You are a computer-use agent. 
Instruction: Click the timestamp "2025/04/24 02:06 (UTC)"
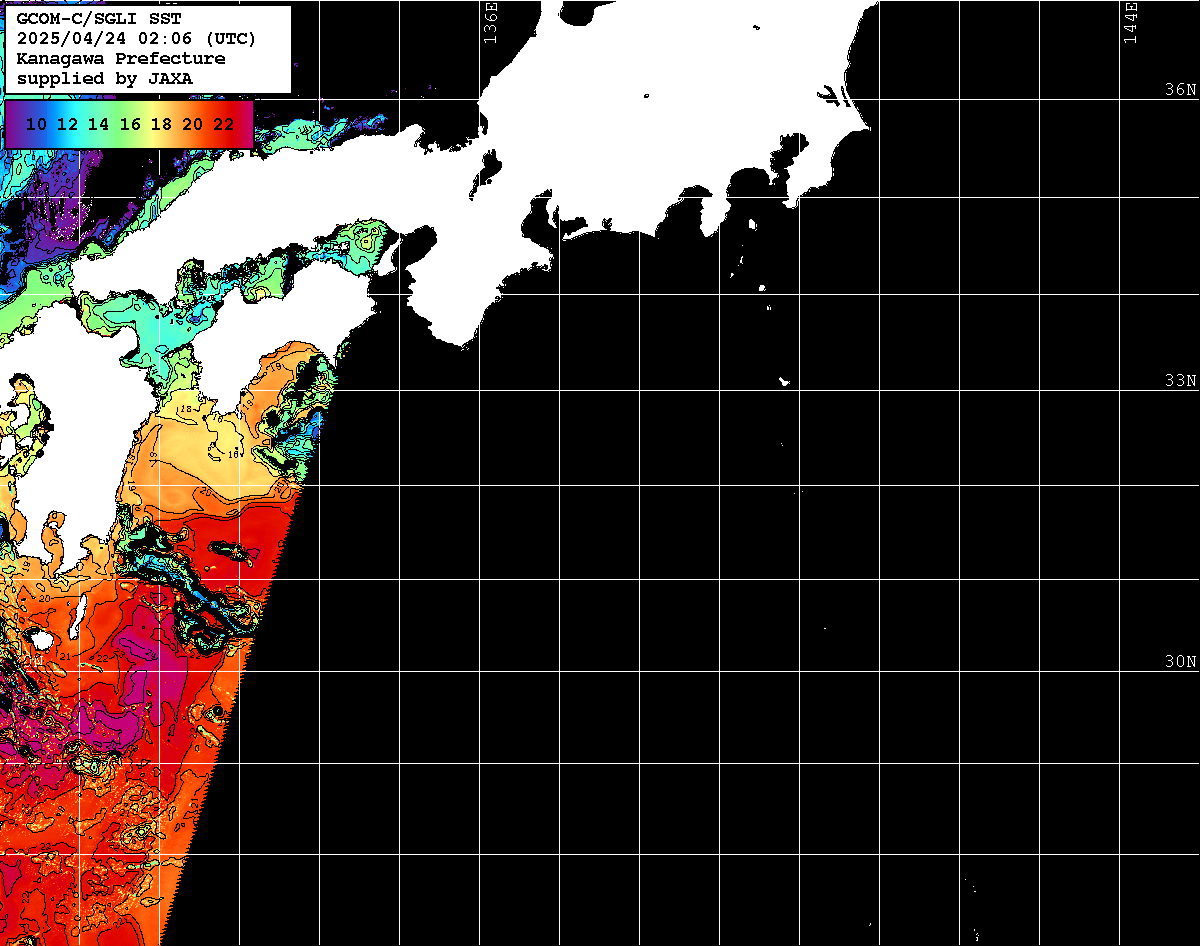click(x=136, y=39)
